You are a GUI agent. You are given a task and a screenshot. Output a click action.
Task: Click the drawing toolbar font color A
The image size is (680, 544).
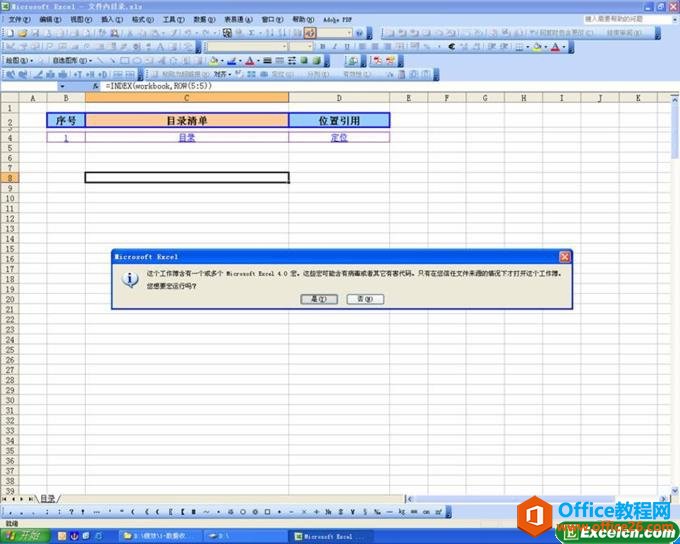tap(249, 61)
